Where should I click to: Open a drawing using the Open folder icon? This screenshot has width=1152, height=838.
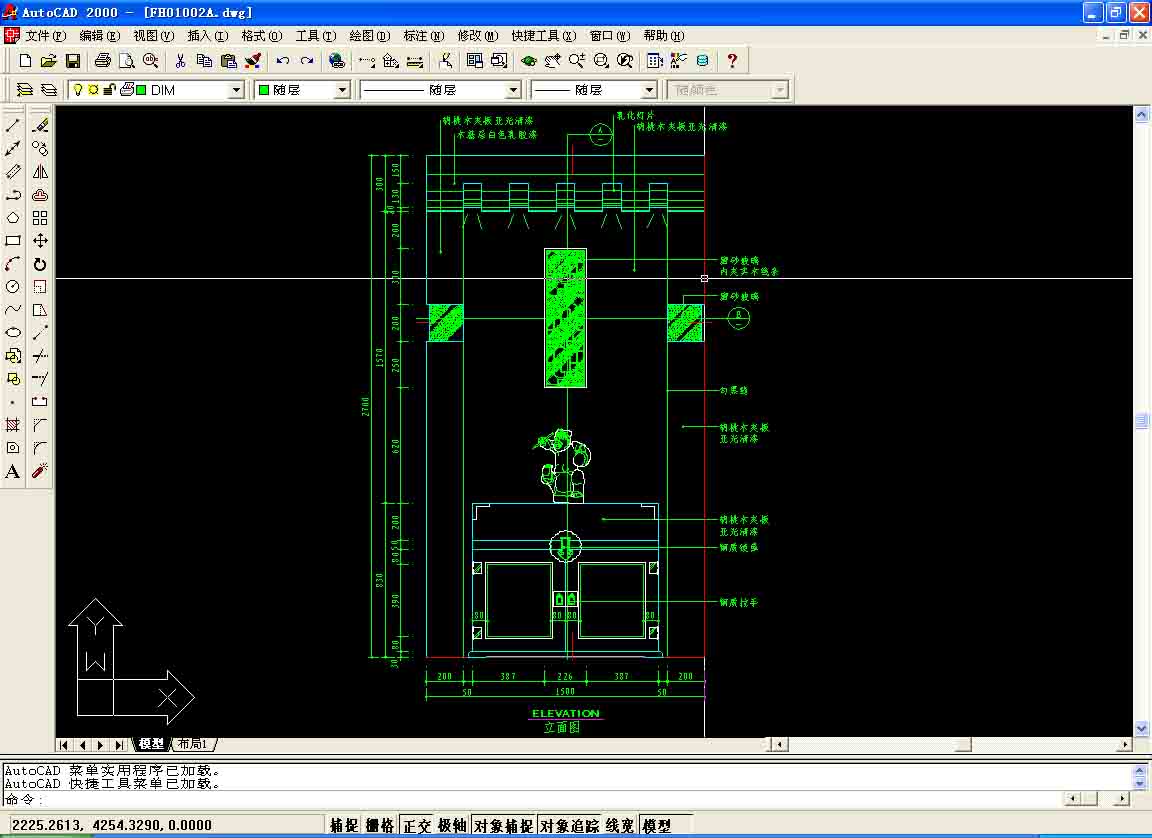tap(48, 61)
